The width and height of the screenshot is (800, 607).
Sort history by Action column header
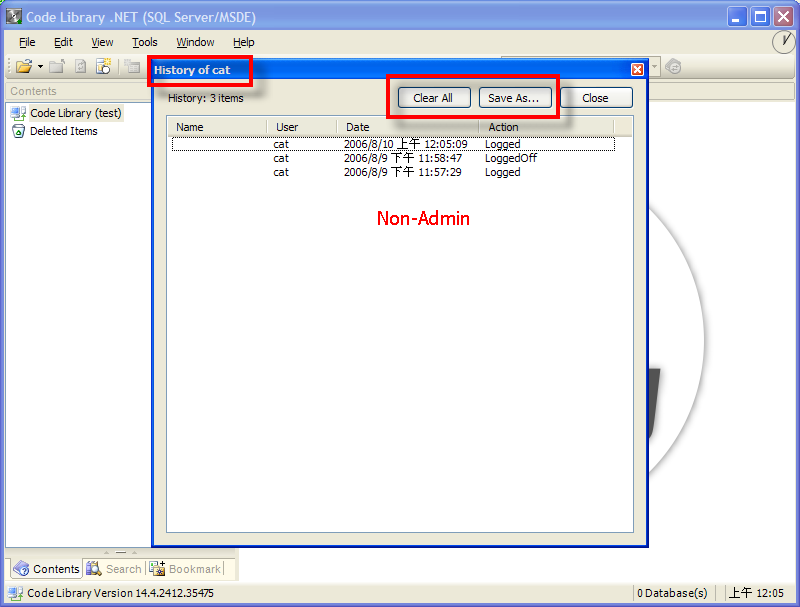coord(546,127)
